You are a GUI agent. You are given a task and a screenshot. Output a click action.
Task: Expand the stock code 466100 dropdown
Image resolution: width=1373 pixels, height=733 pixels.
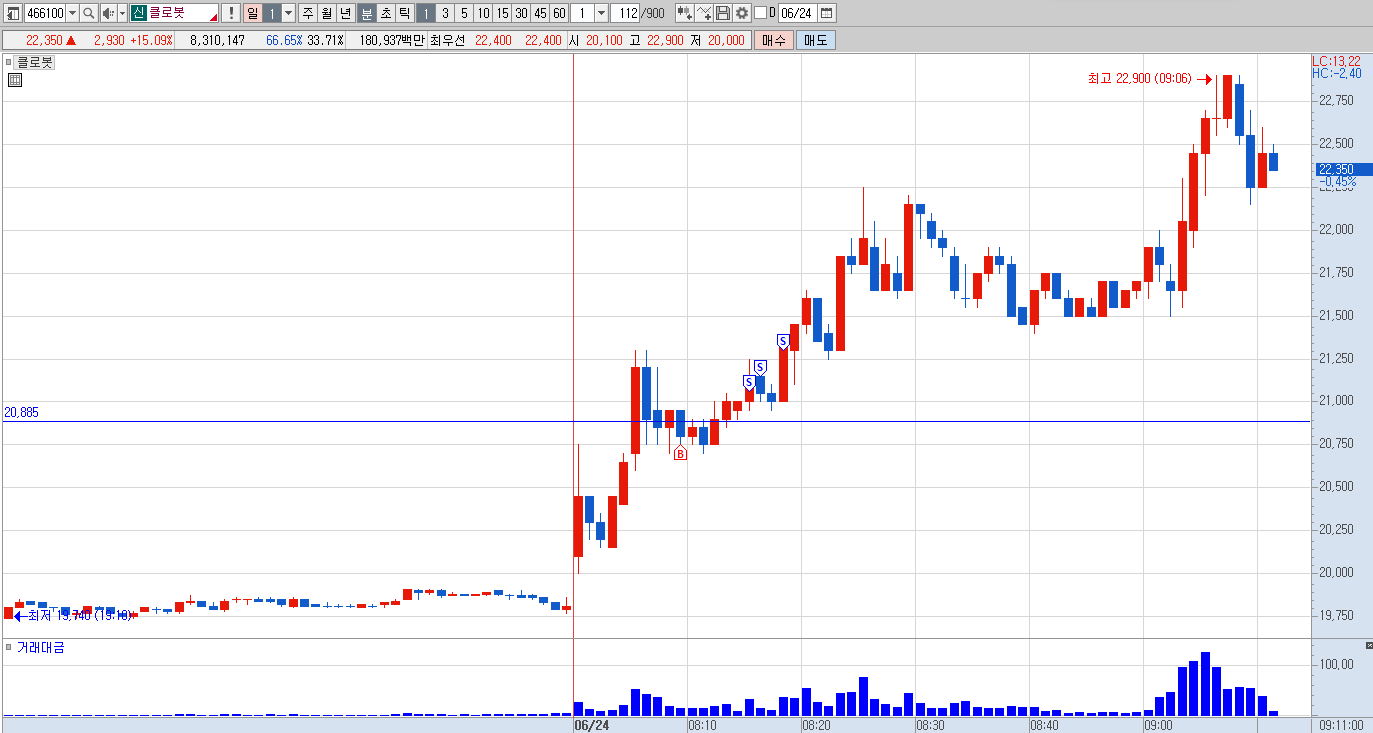pos(72,13)
